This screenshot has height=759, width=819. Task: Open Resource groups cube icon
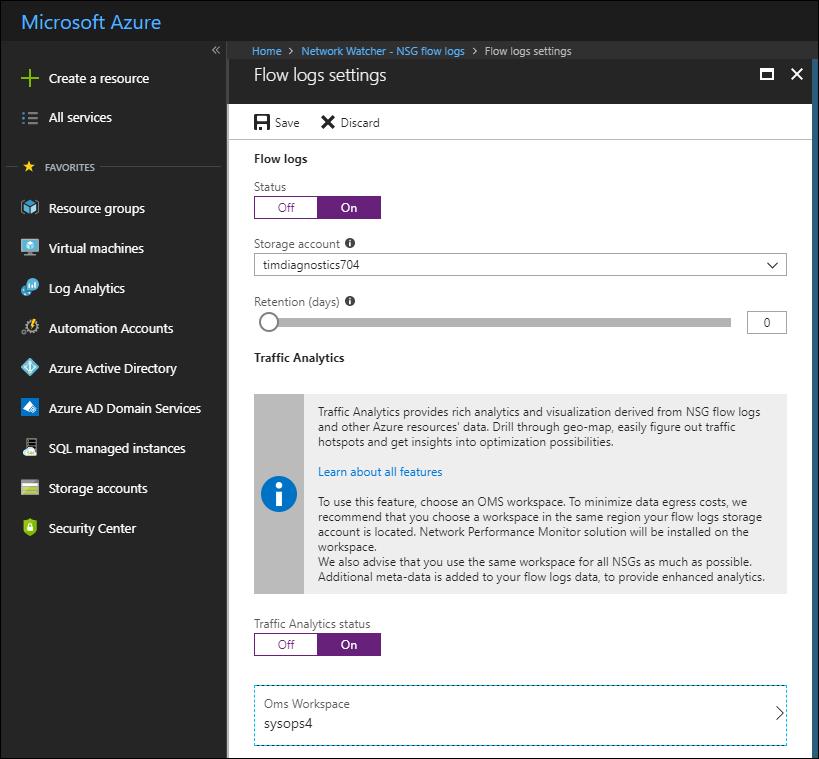click(30, 208)
